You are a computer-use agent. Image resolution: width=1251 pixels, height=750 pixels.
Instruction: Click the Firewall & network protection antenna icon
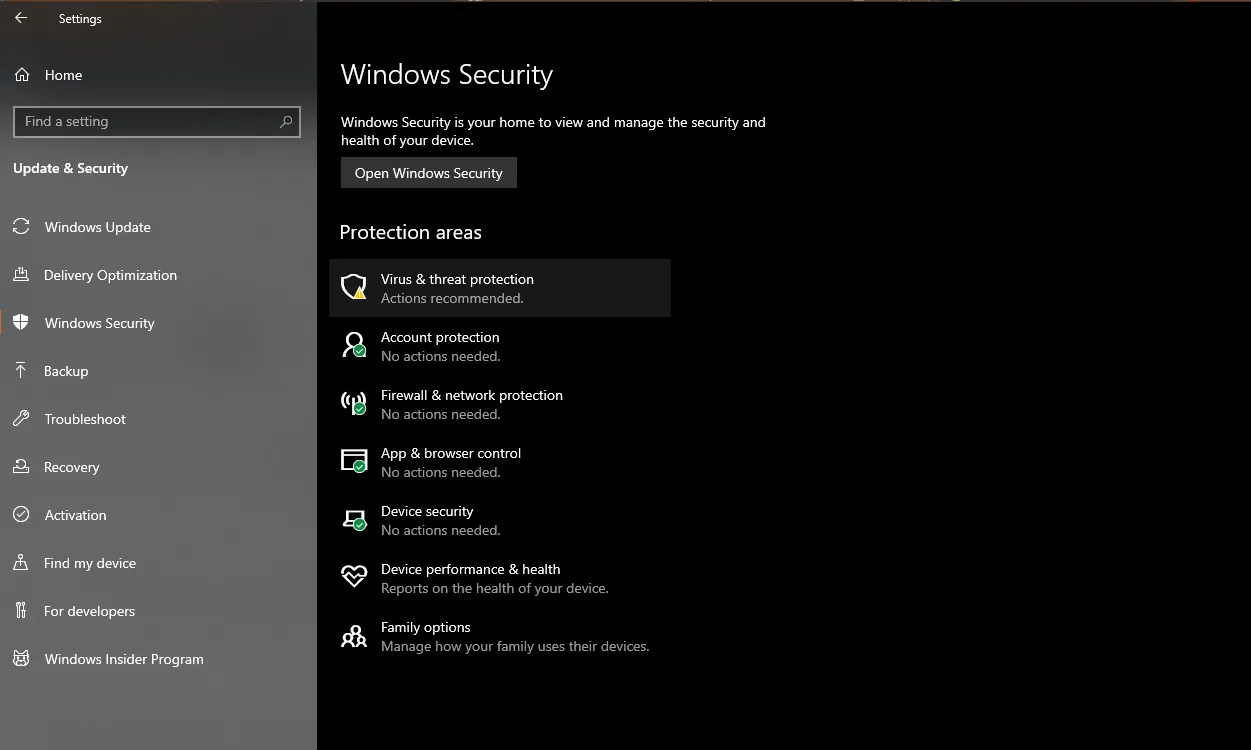pyautogui.click(x=354, y=404)
